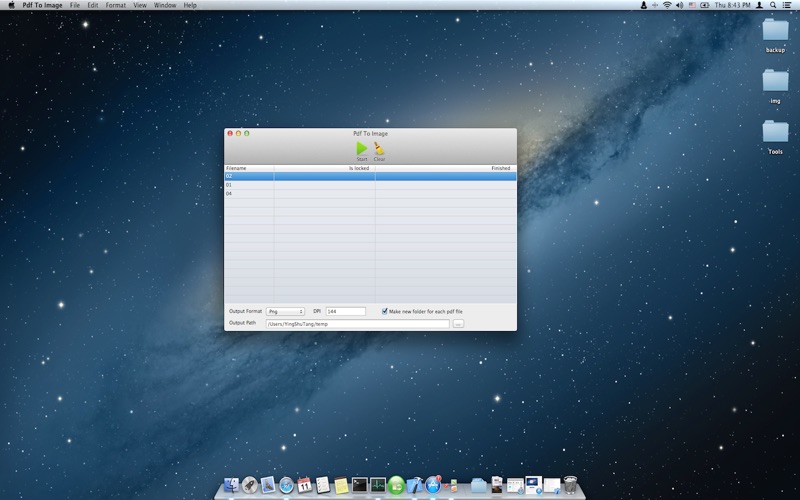Open the volume control in menu bar
This screenshot has height=500, width=800.
[x=679, y=5]
